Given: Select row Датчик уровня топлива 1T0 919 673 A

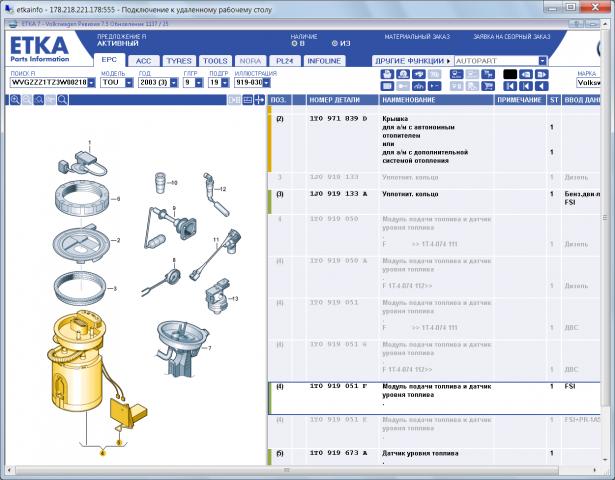Looking at the screenshot, I should (x=433, y=457).
